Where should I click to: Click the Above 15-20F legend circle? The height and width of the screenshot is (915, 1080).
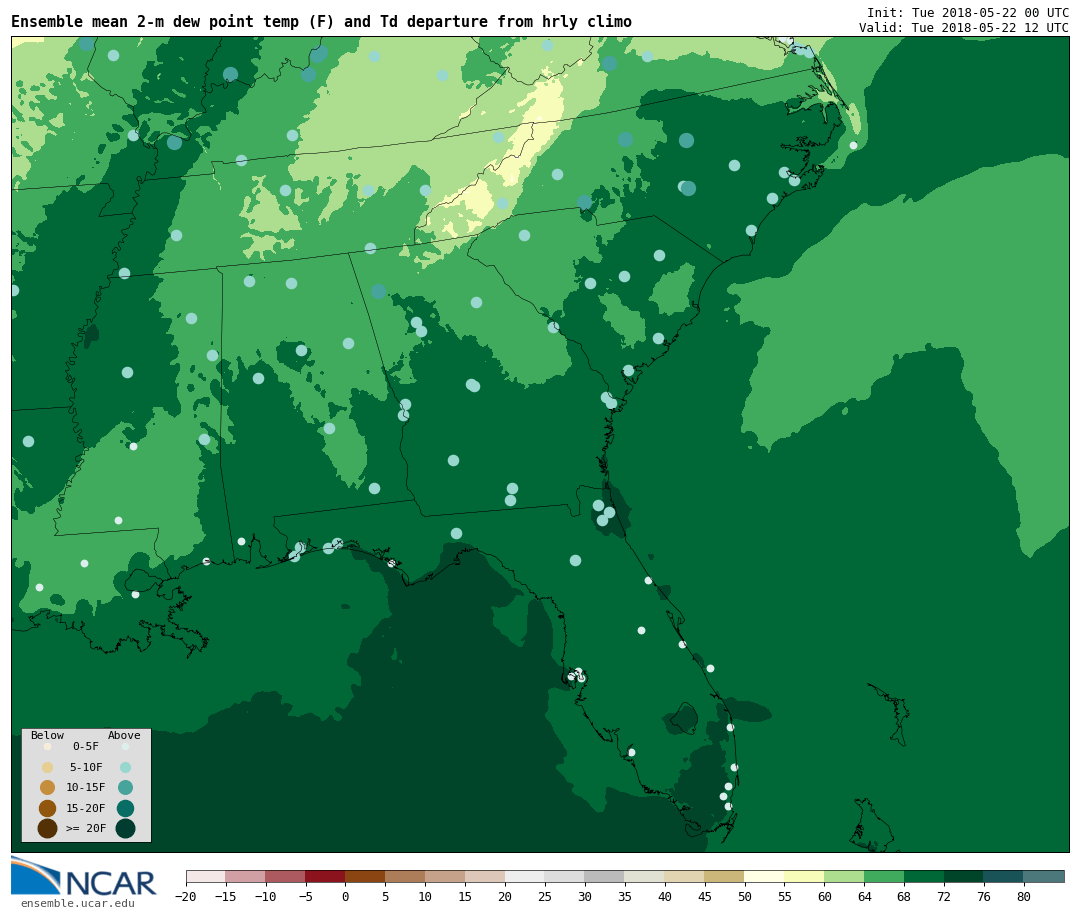pyautogui.click(x=125, y=808)
